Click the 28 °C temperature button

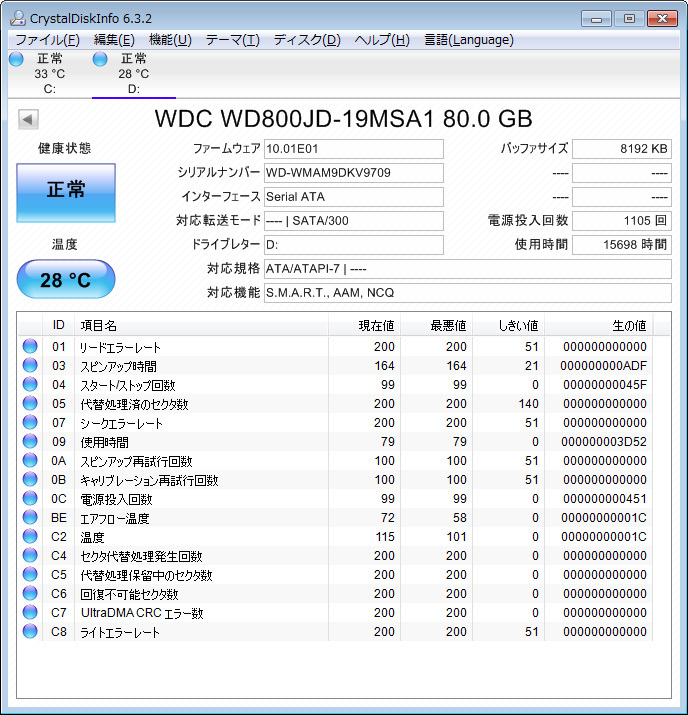pos(66,279)
